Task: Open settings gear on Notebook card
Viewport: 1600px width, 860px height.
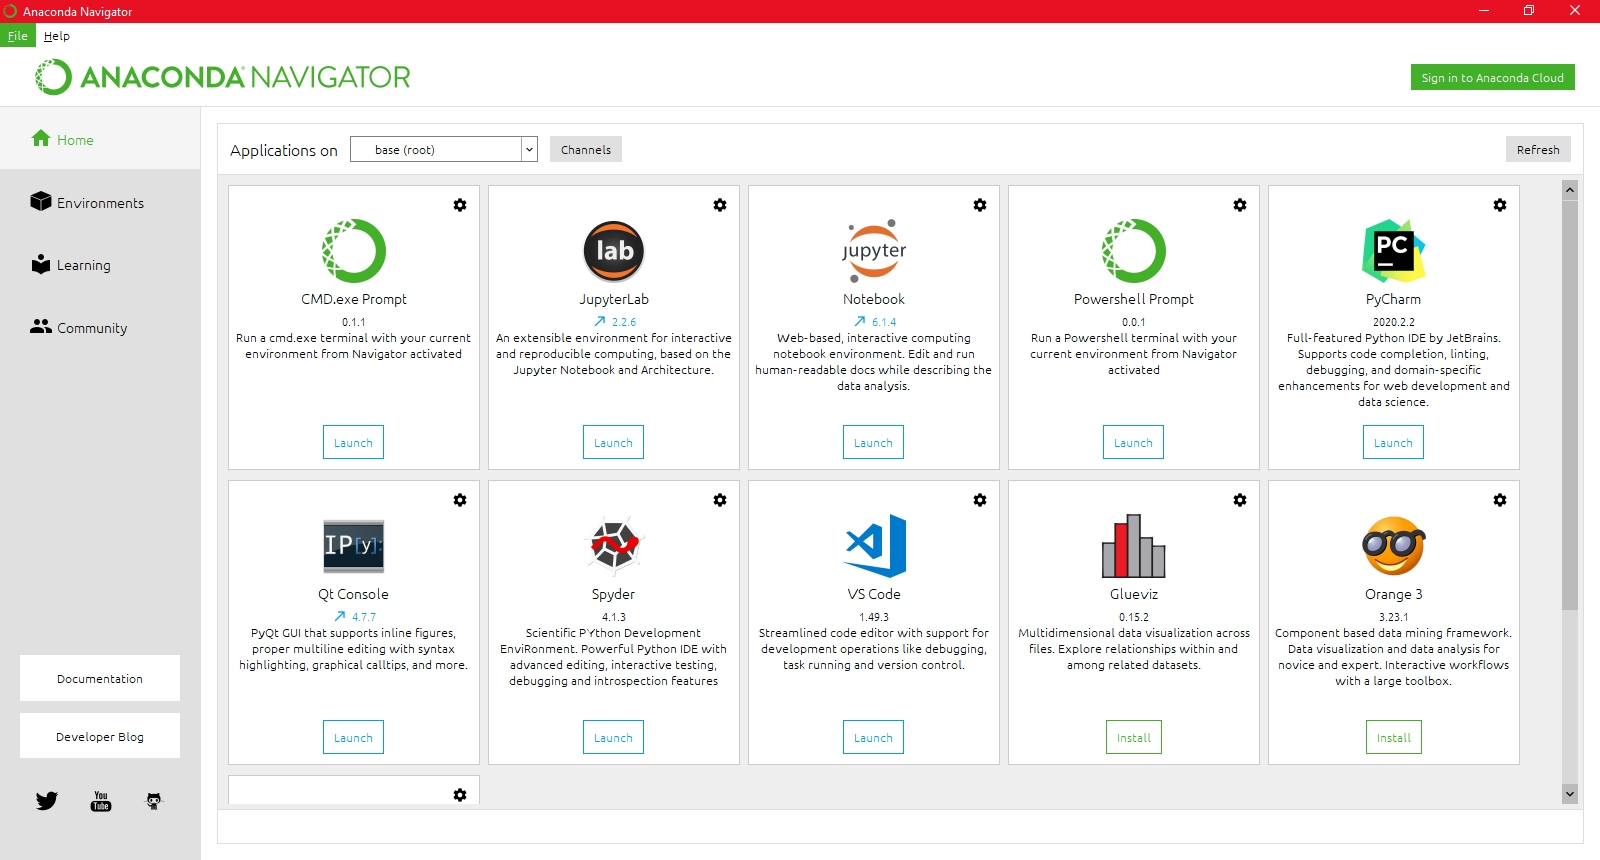Action: pos(980,205)
